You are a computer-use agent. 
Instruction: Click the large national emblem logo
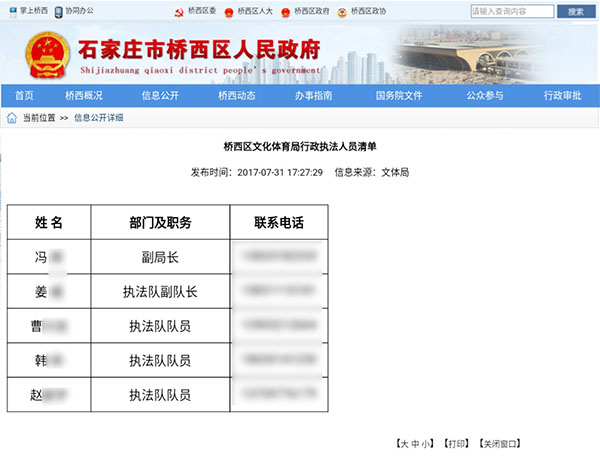tap(47, 55)
